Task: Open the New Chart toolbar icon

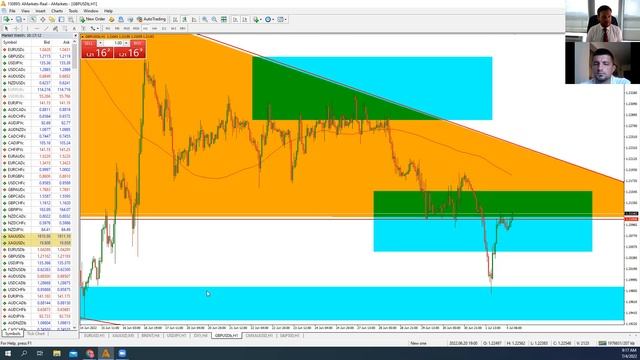Action: pyautogui.click(x=7, y=19)
